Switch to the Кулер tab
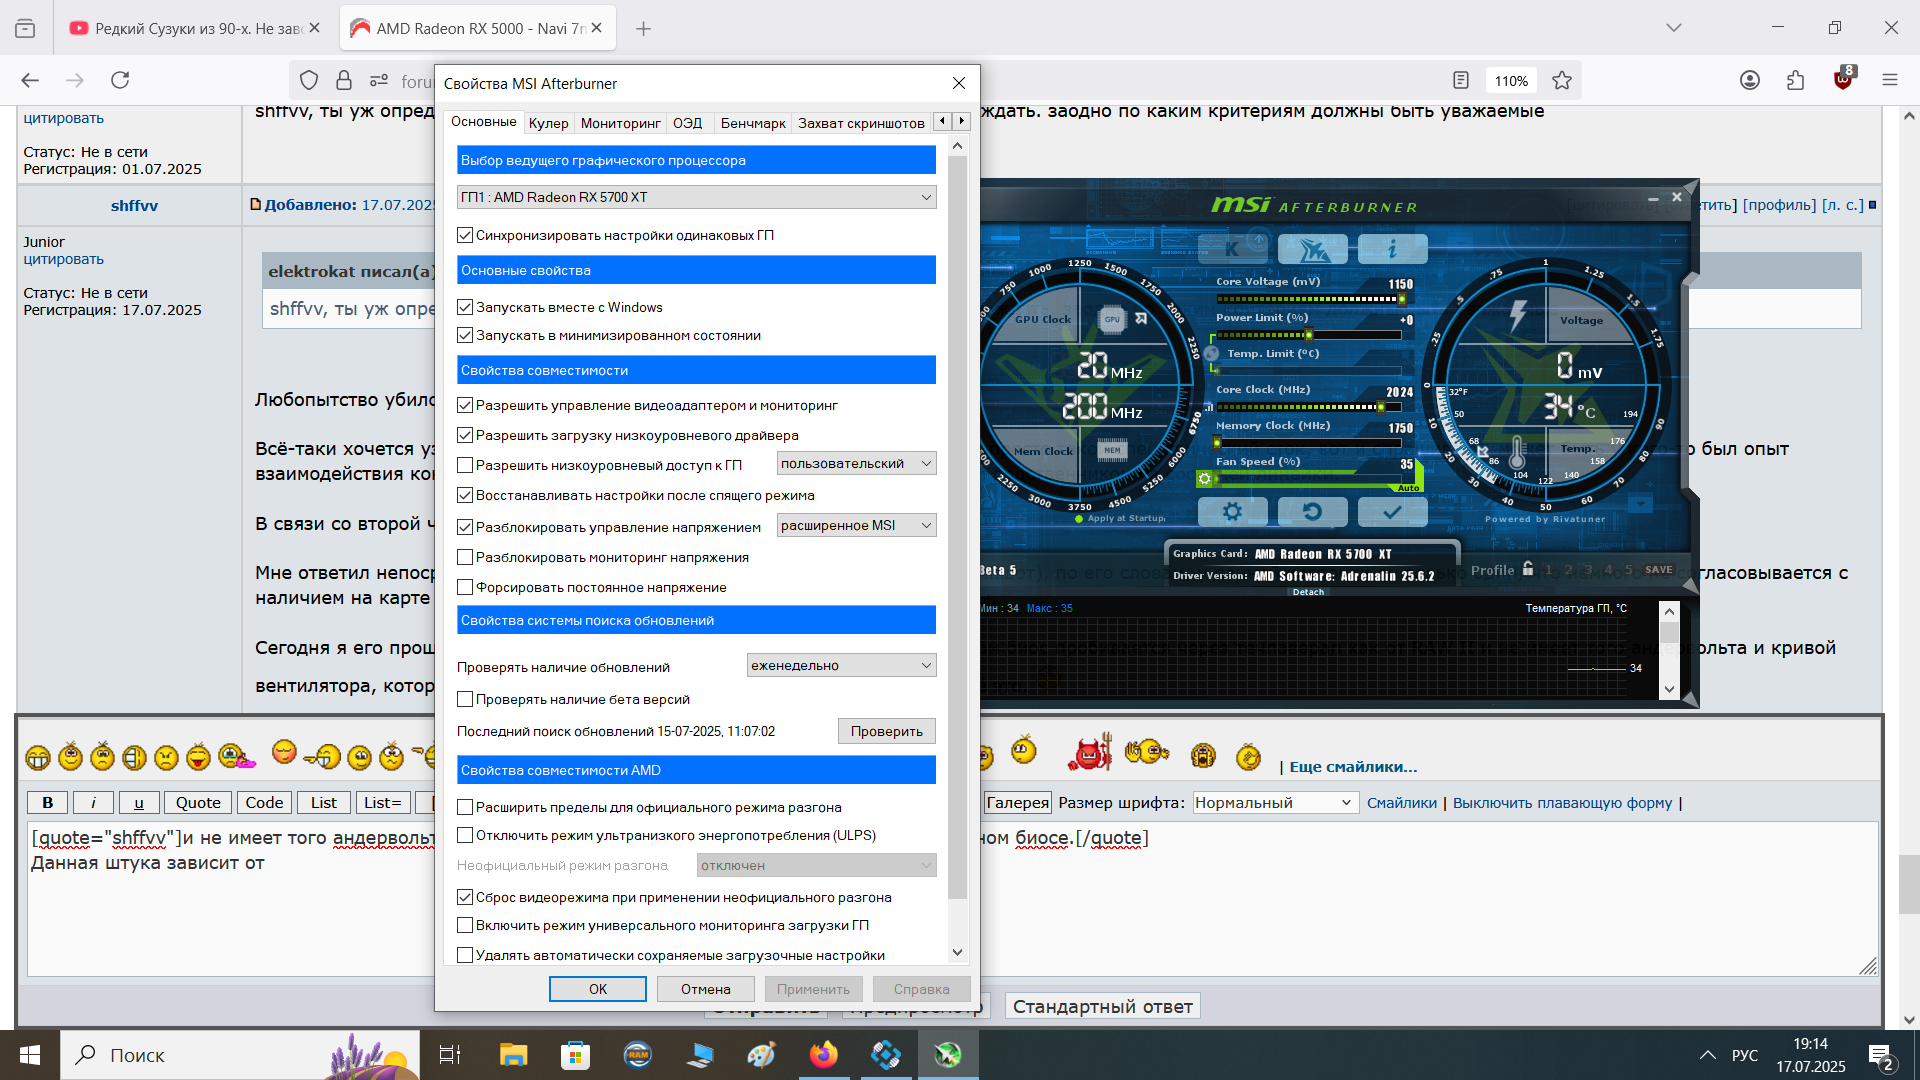This screenshot has width=1920, height=1080. pos(548,123)
